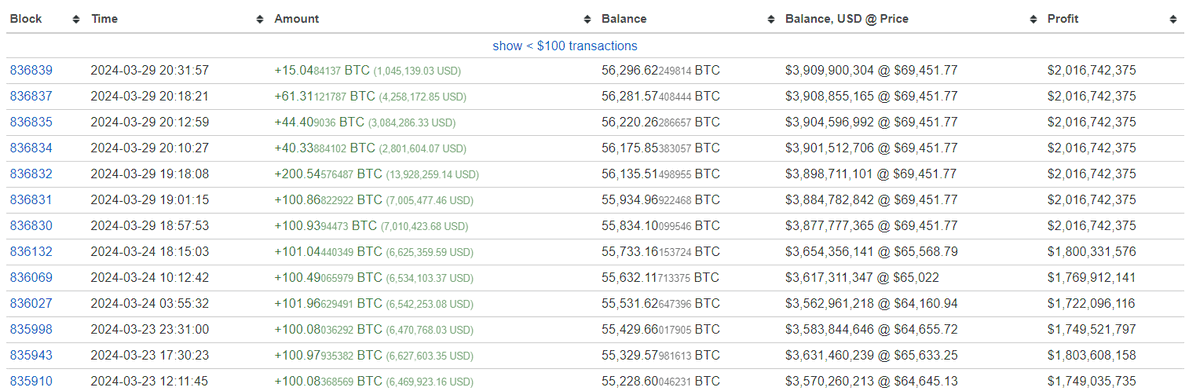
Task: Select the time 2024-03-23 23:31:00
Action: pos(150,329)
